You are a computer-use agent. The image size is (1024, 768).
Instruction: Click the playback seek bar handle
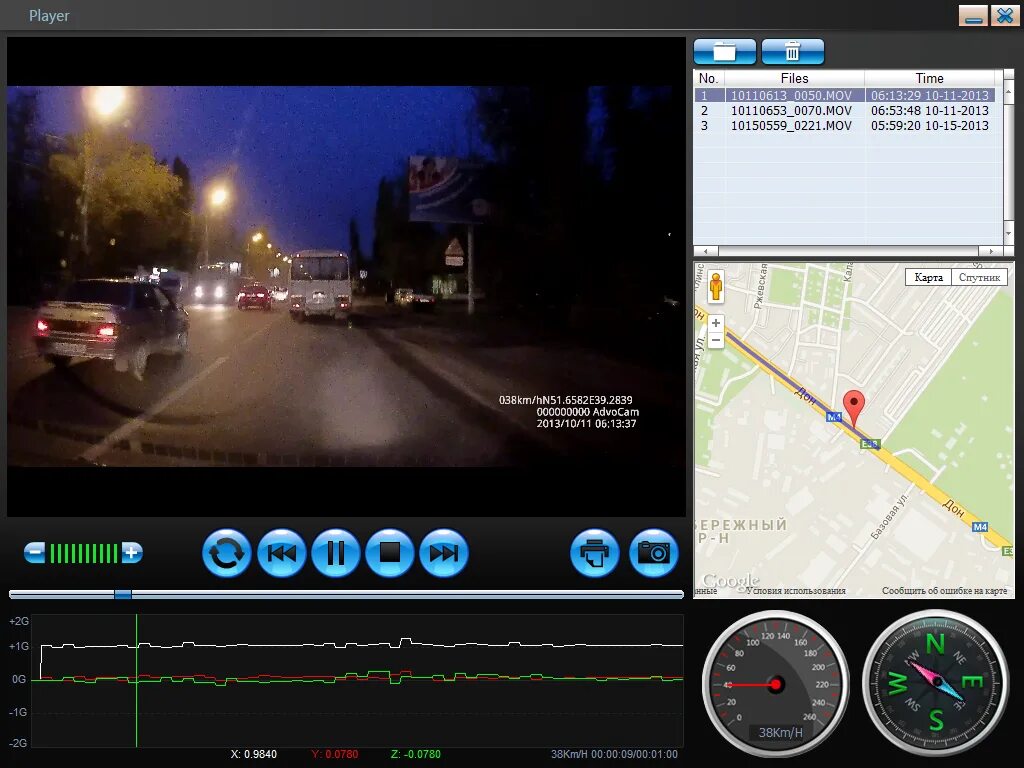[123, 594]
